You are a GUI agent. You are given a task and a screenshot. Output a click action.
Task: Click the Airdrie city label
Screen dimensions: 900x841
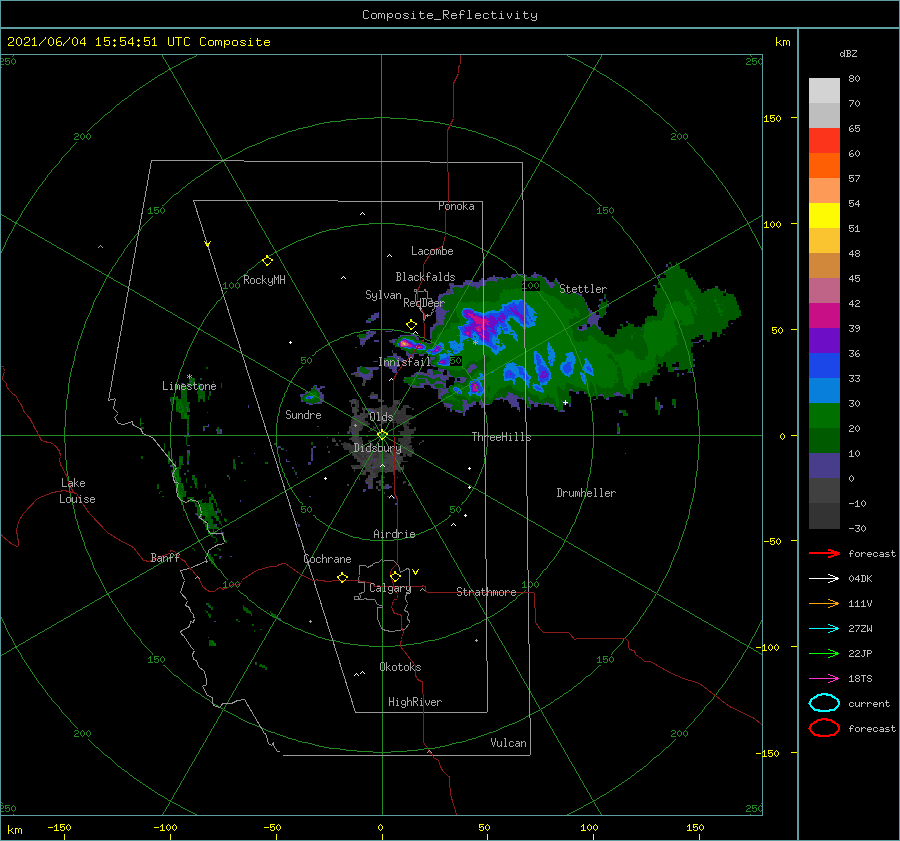click(x=394, y=534)
